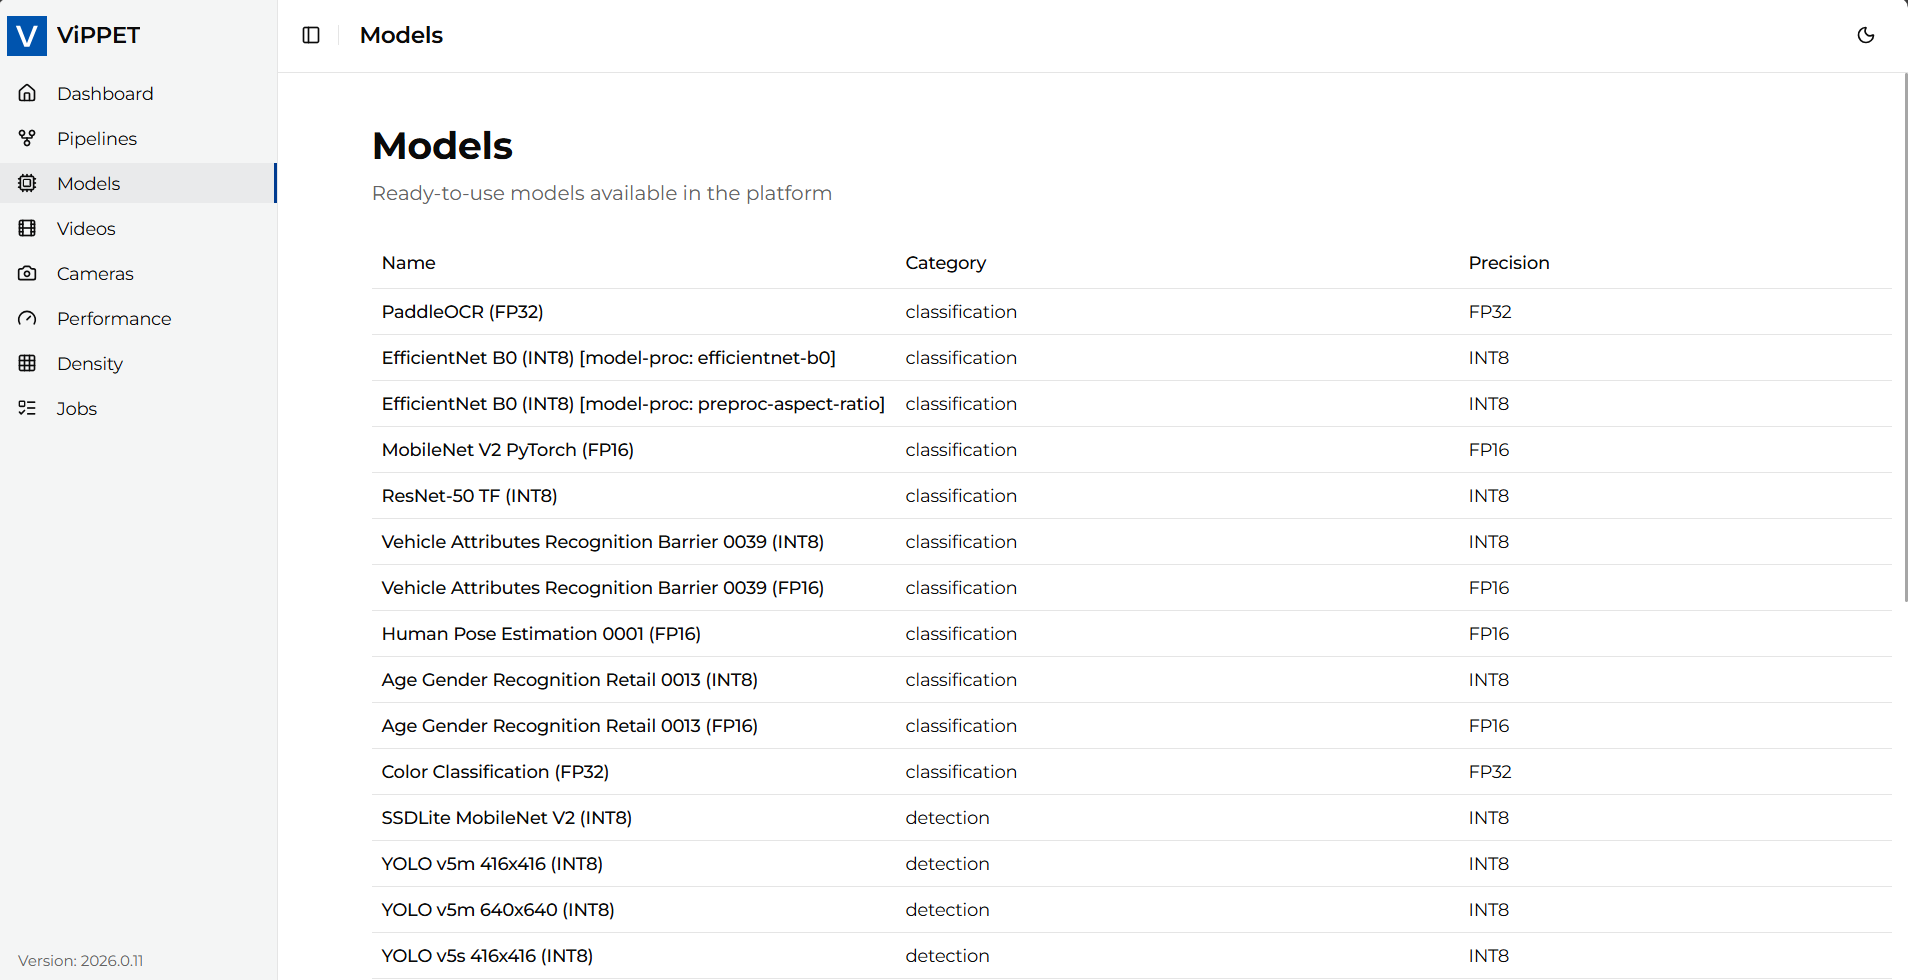Navigate to the Performance section
Image resolution: width=1908 pixels, height=980 pixels.
(114, 318)
